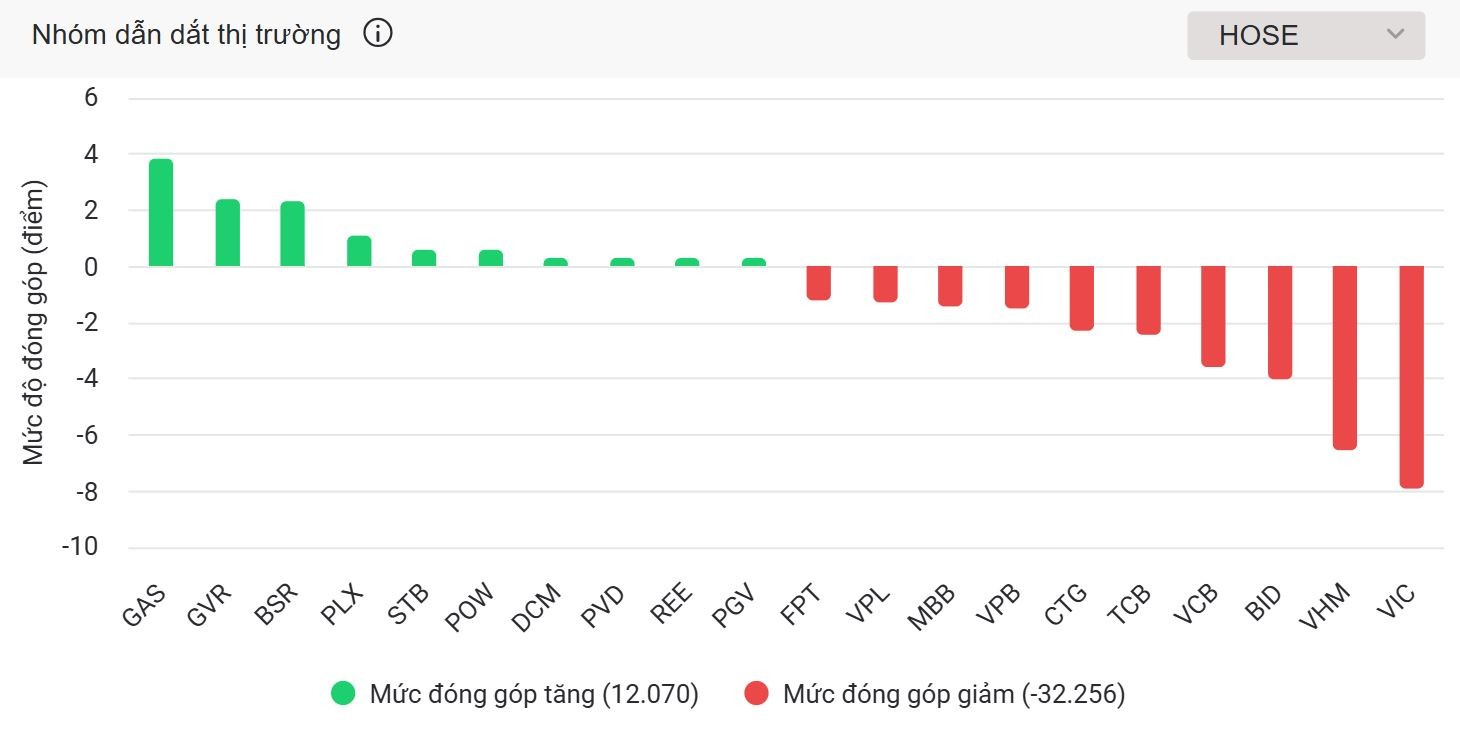
Task: Select the red VHM bar
Action: click(x=1345, y=357)
